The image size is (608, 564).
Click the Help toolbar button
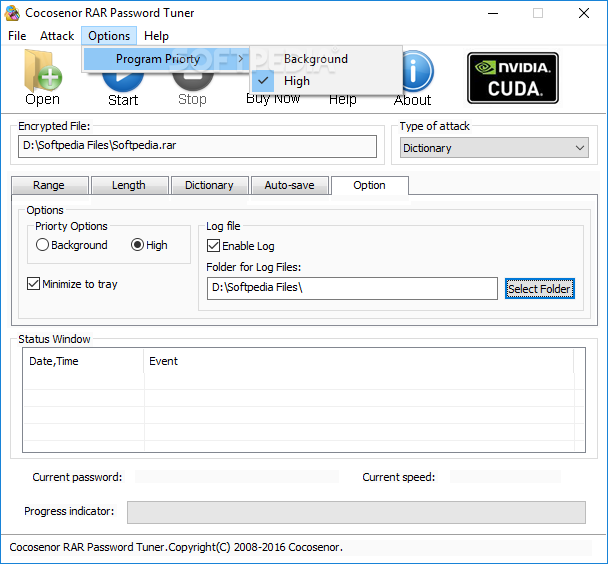(x=342, y=100)
